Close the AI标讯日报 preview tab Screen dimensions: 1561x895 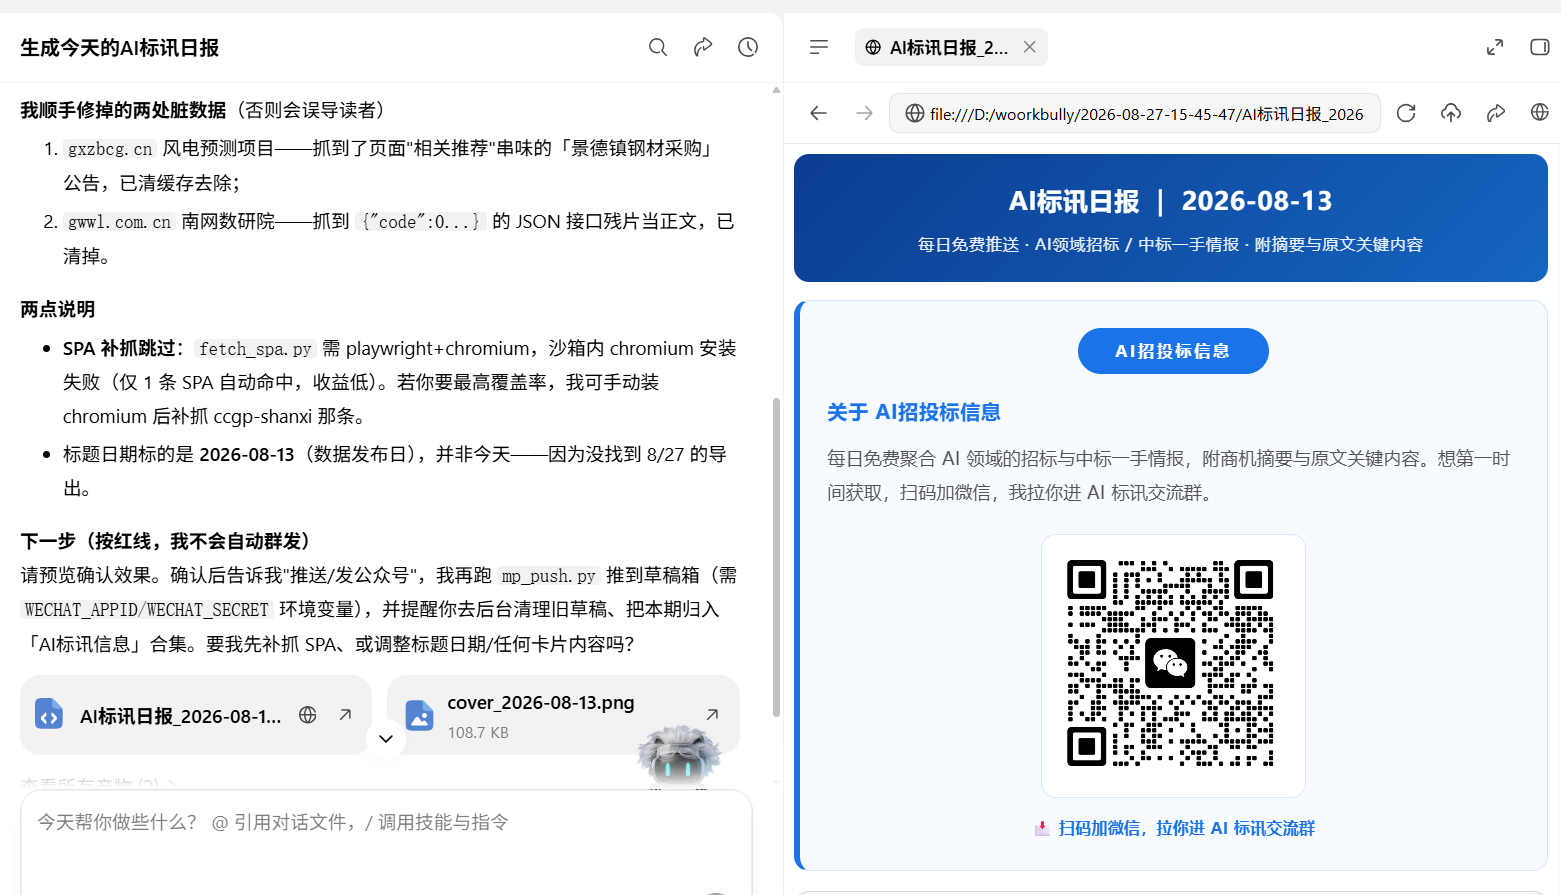click(x=1029, y=47)
